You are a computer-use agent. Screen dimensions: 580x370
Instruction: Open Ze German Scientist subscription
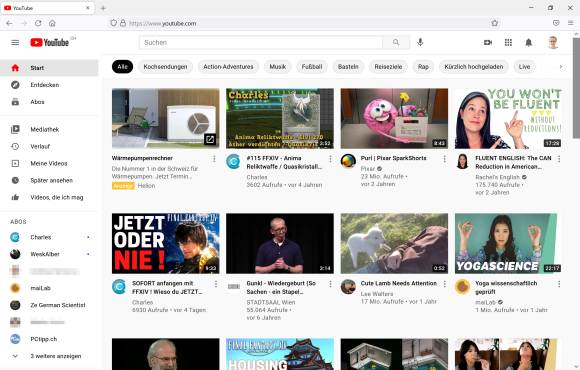click(x=49, y=305)
